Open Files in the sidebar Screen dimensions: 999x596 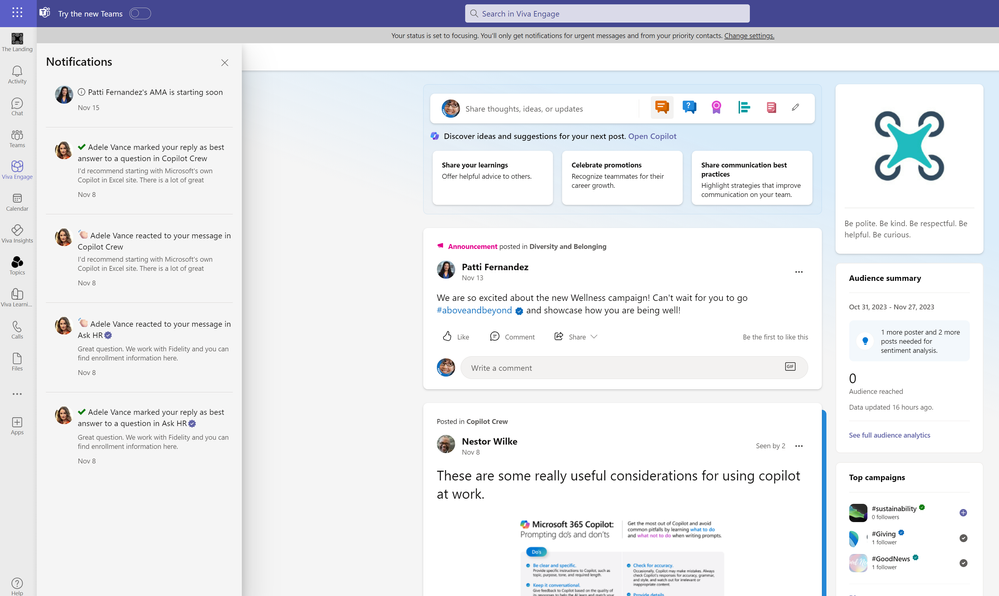click(17, 361)
